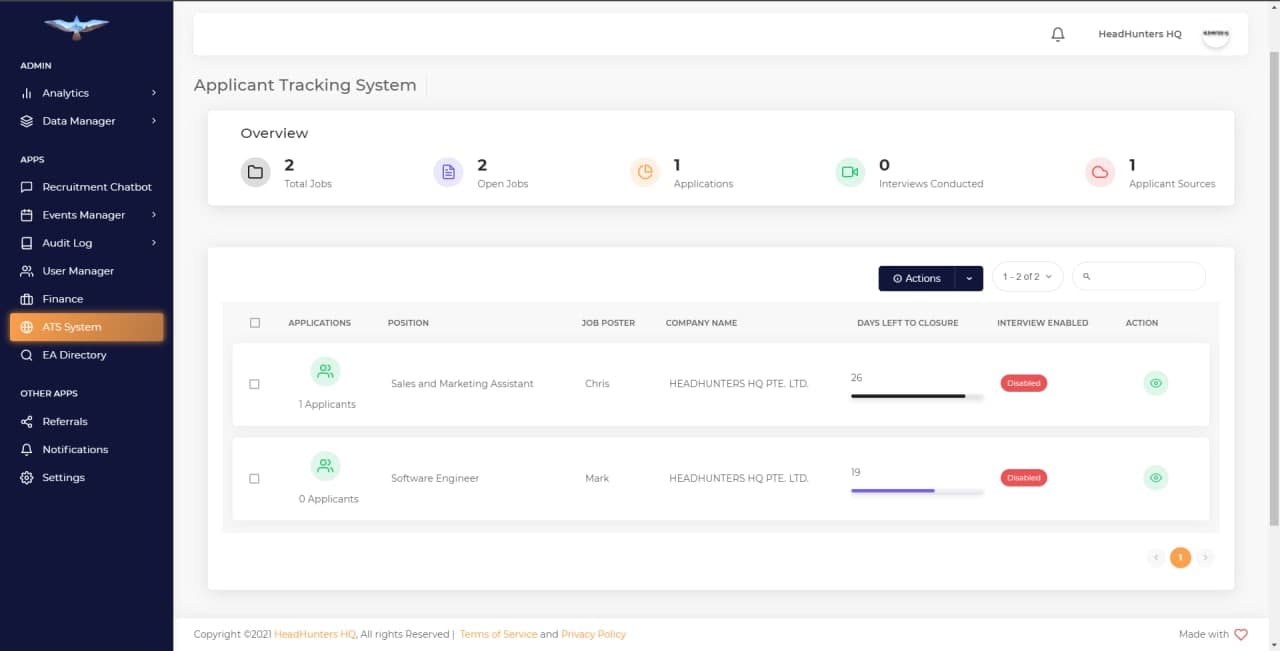Click the Applicant Sources cloud icon
1280x651 pixels.
click(x=1099, y=172)
